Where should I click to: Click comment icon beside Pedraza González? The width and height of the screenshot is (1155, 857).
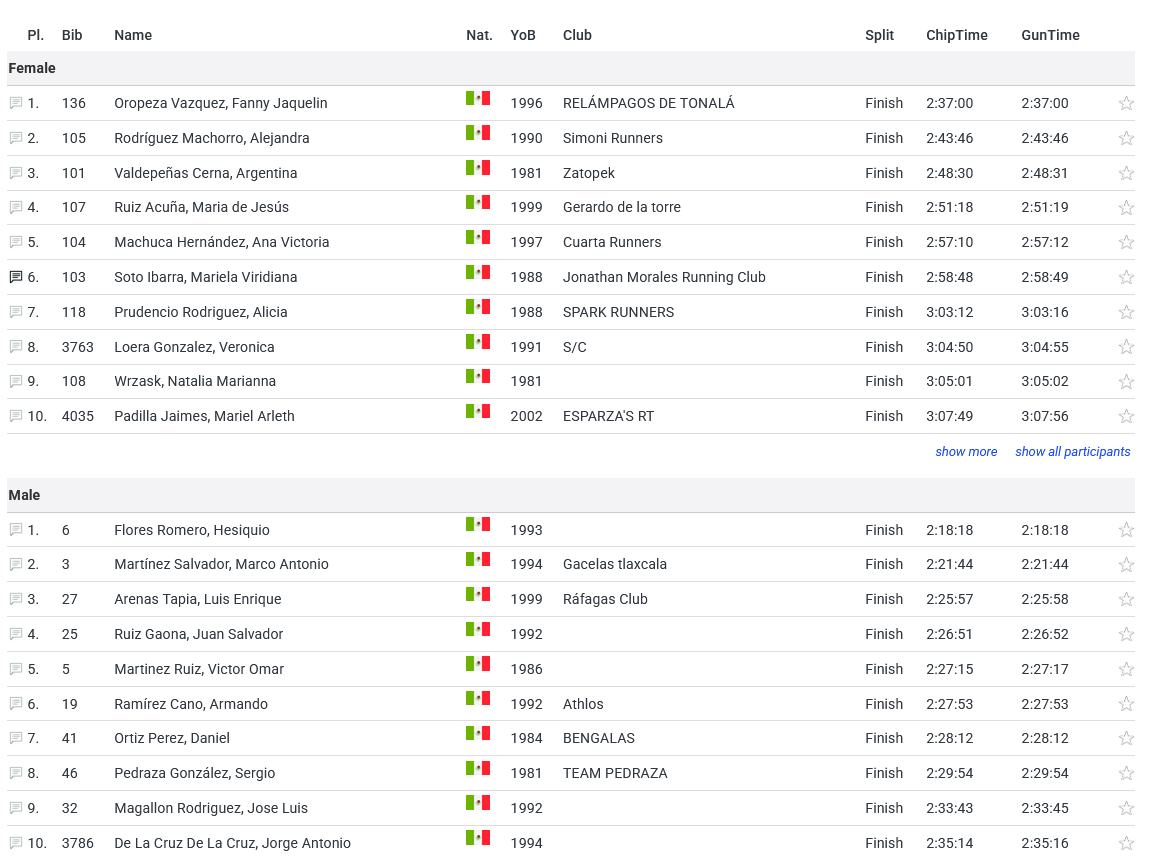tap(16, 773)
